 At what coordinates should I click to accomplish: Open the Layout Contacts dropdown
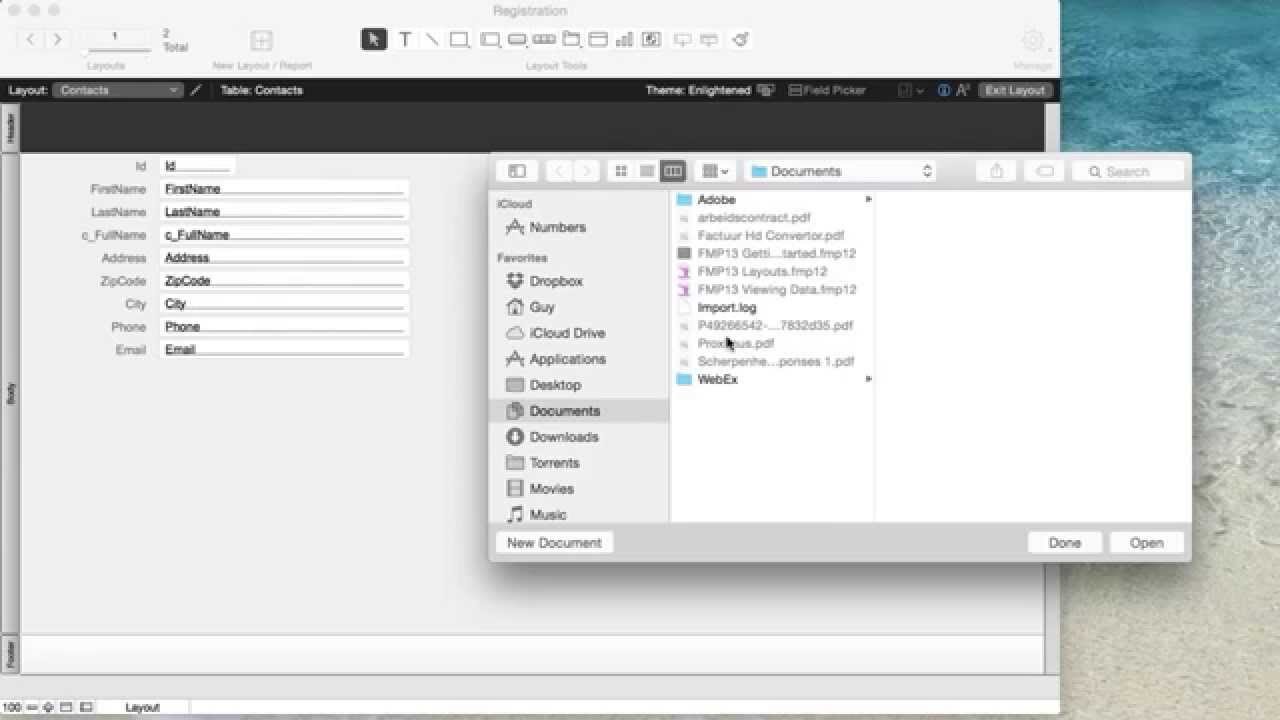117,90
